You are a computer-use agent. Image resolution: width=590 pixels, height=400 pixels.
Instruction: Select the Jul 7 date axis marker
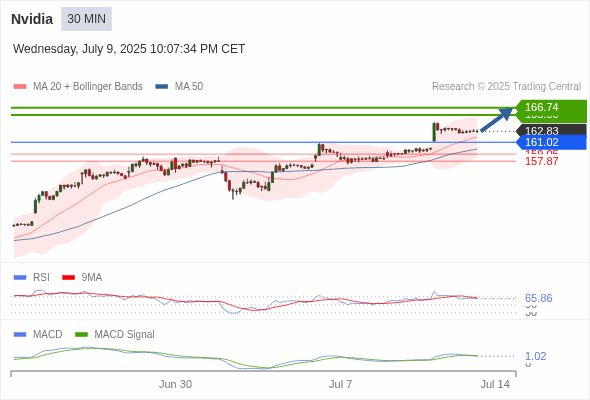(x=341, y=384)
